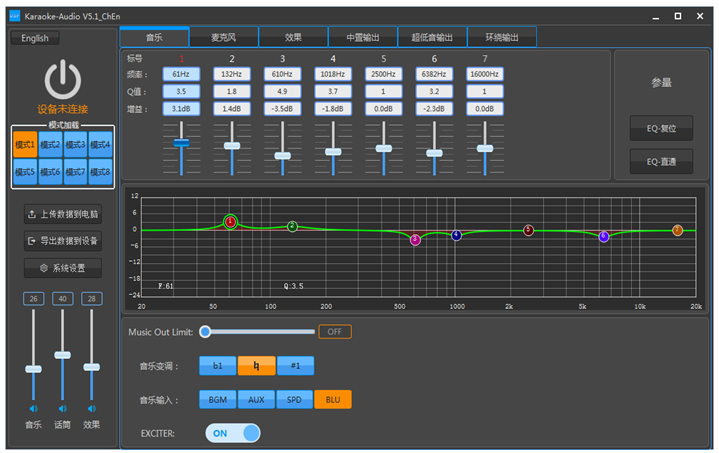The width and height of the screenshot is (719, 453).
Task: Select dark red EQ node 5 on graph
Action: (529, 230)
